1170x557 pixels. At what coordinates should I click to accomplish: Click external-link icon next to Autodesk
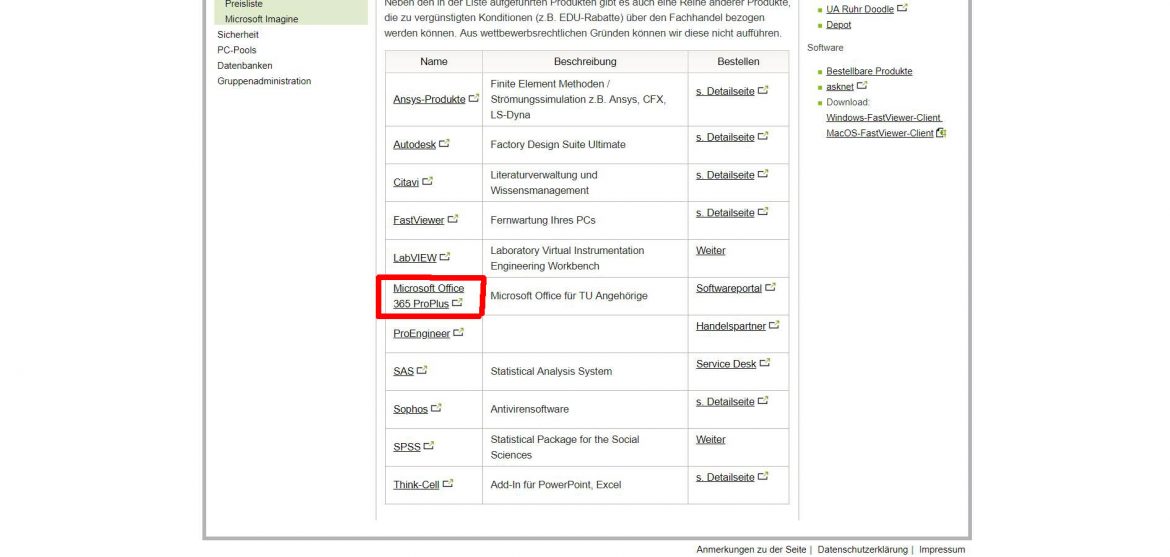pos(444,143)
